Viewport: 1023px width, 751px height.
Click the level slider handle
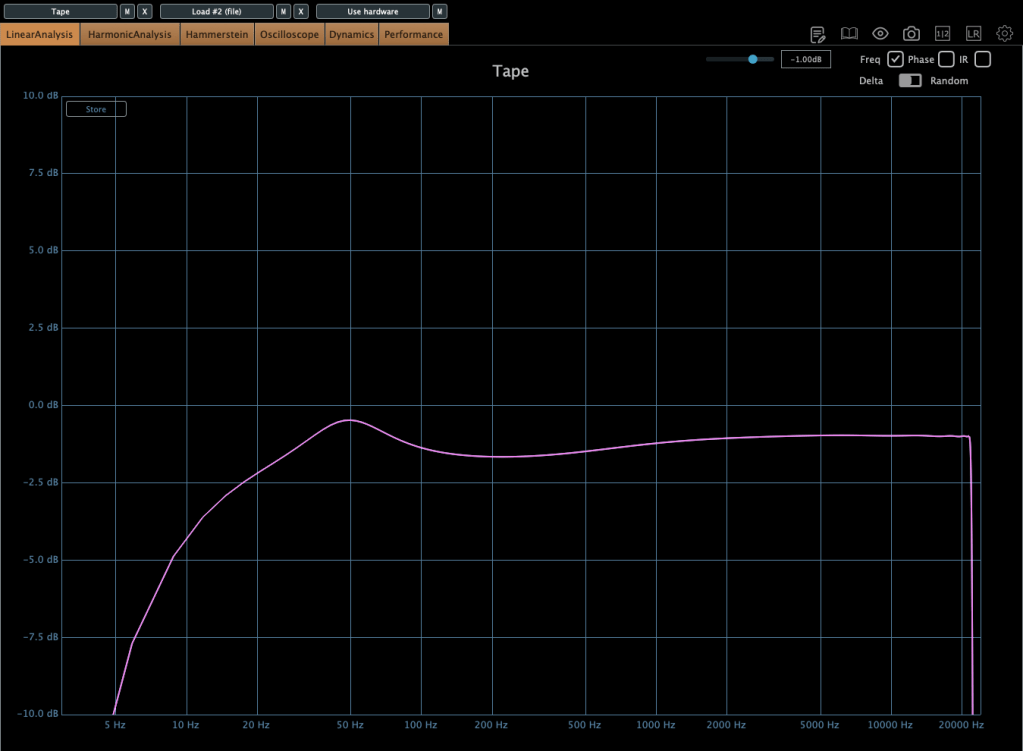(753, 60)
